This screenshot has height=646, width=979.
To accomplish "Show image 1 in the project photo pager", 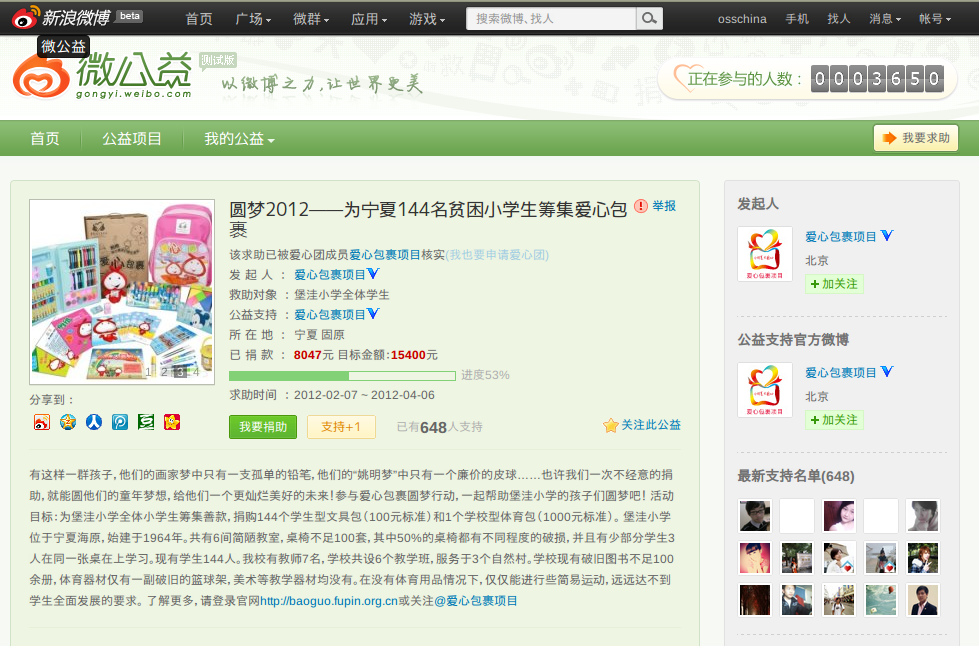I will tap(149, 372).
